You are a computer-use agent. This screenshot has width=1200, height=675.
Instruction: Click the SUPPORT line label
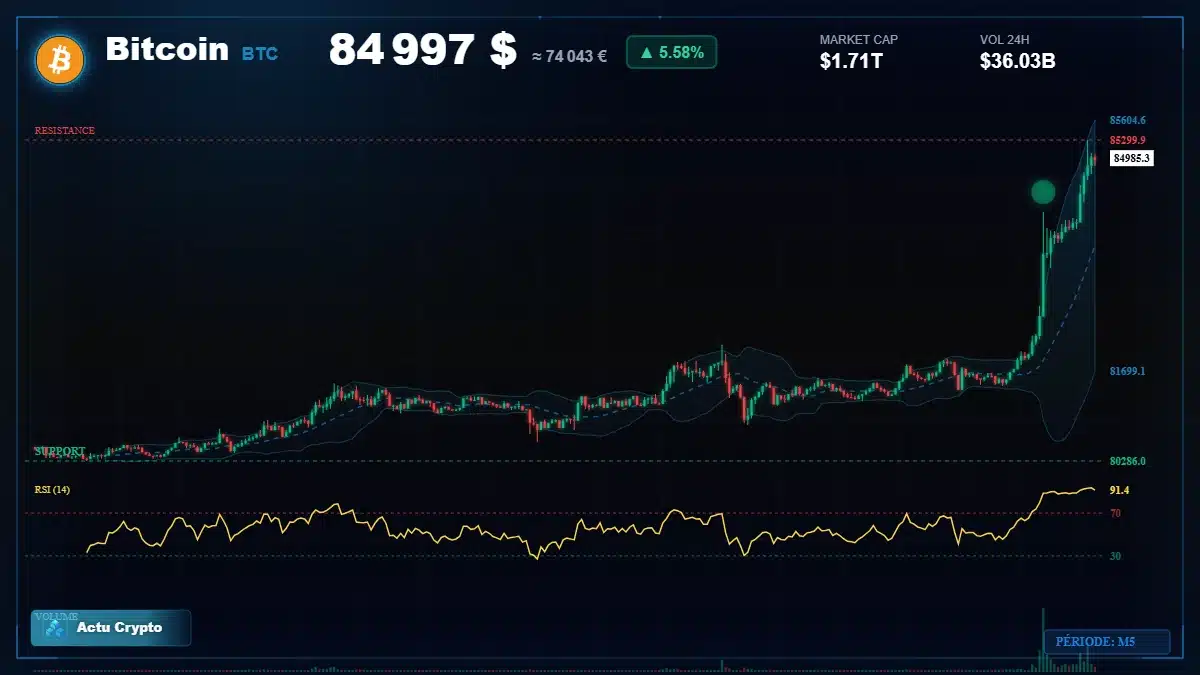click(60, 452)
